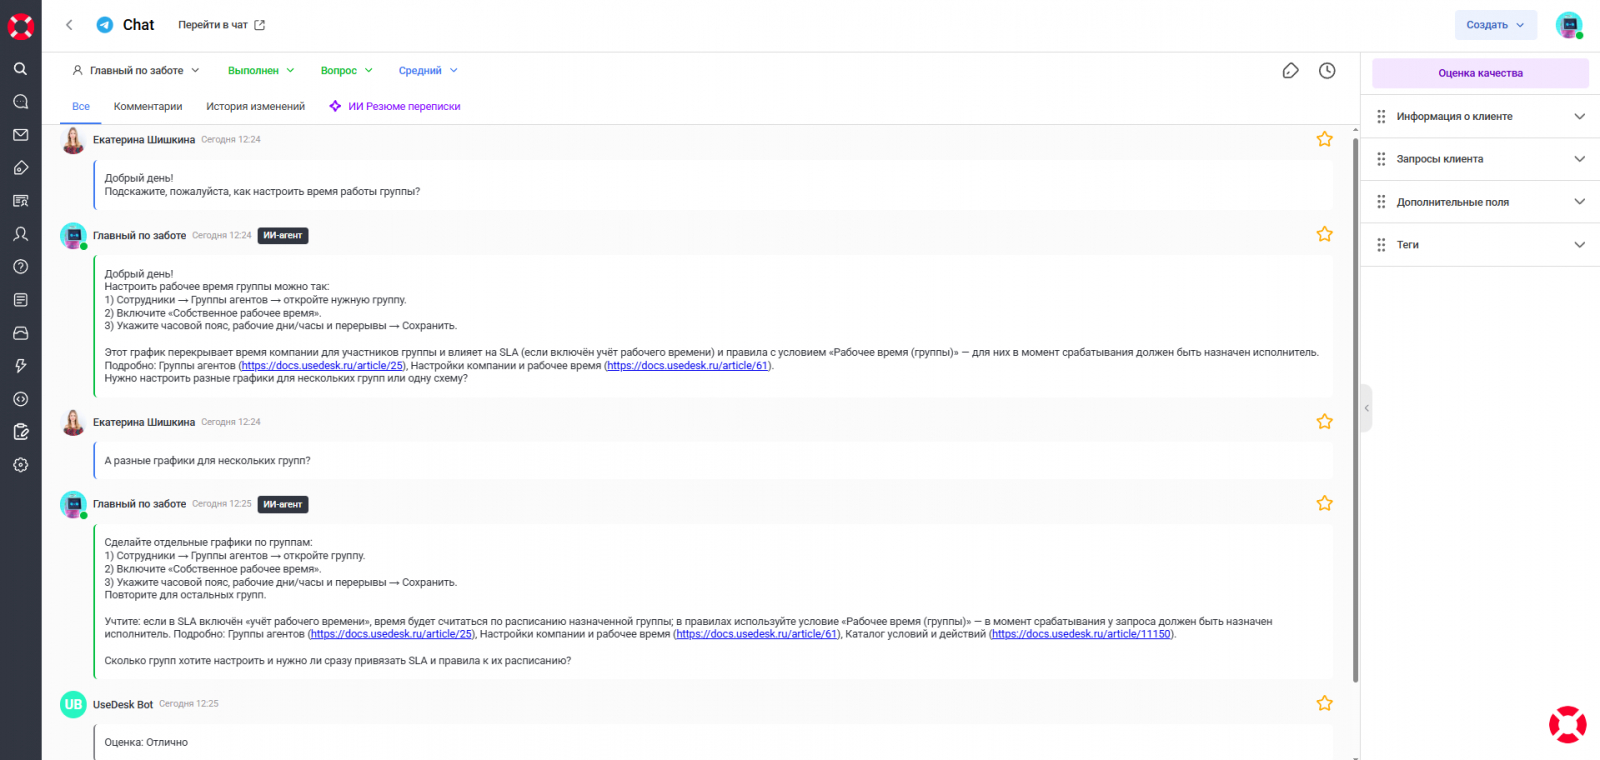Toggle star on the 12:25 ИИ-агент reply
This screenshot has width=1600, height=760.
point(1324,504)
